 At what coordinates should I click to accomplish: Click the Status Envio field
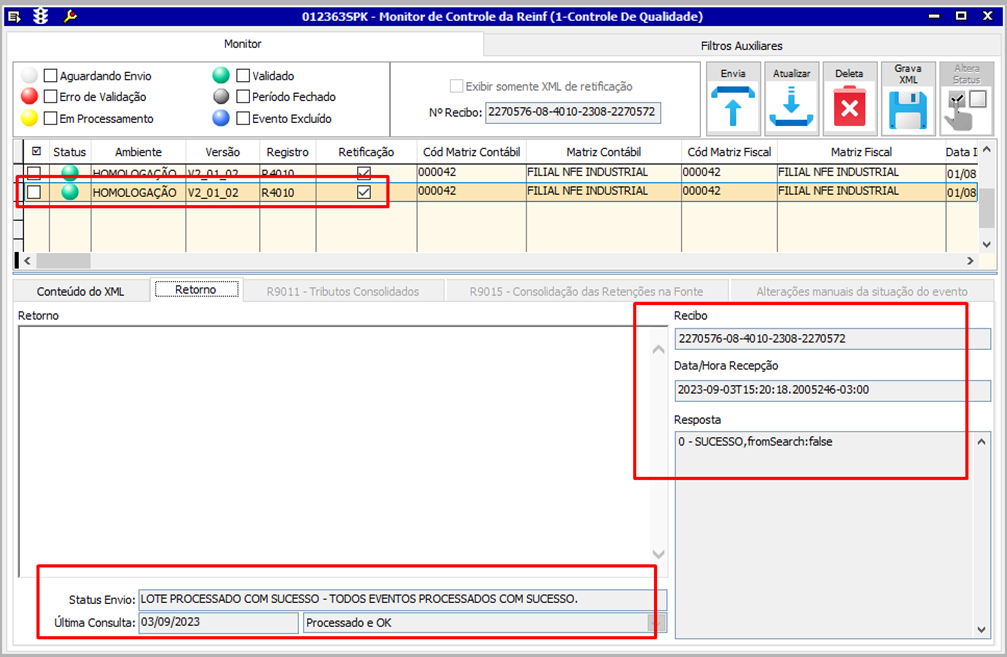click(x=403, y=599)
